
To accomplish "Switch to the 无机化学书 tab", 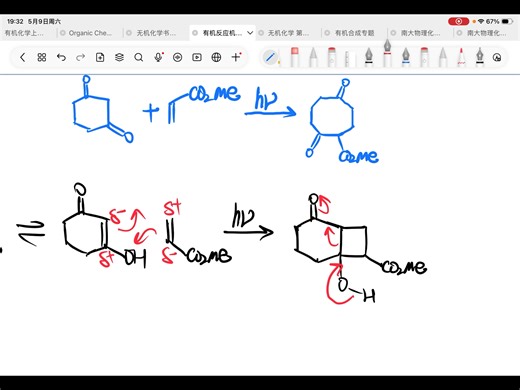I will [x=156, y=33].
